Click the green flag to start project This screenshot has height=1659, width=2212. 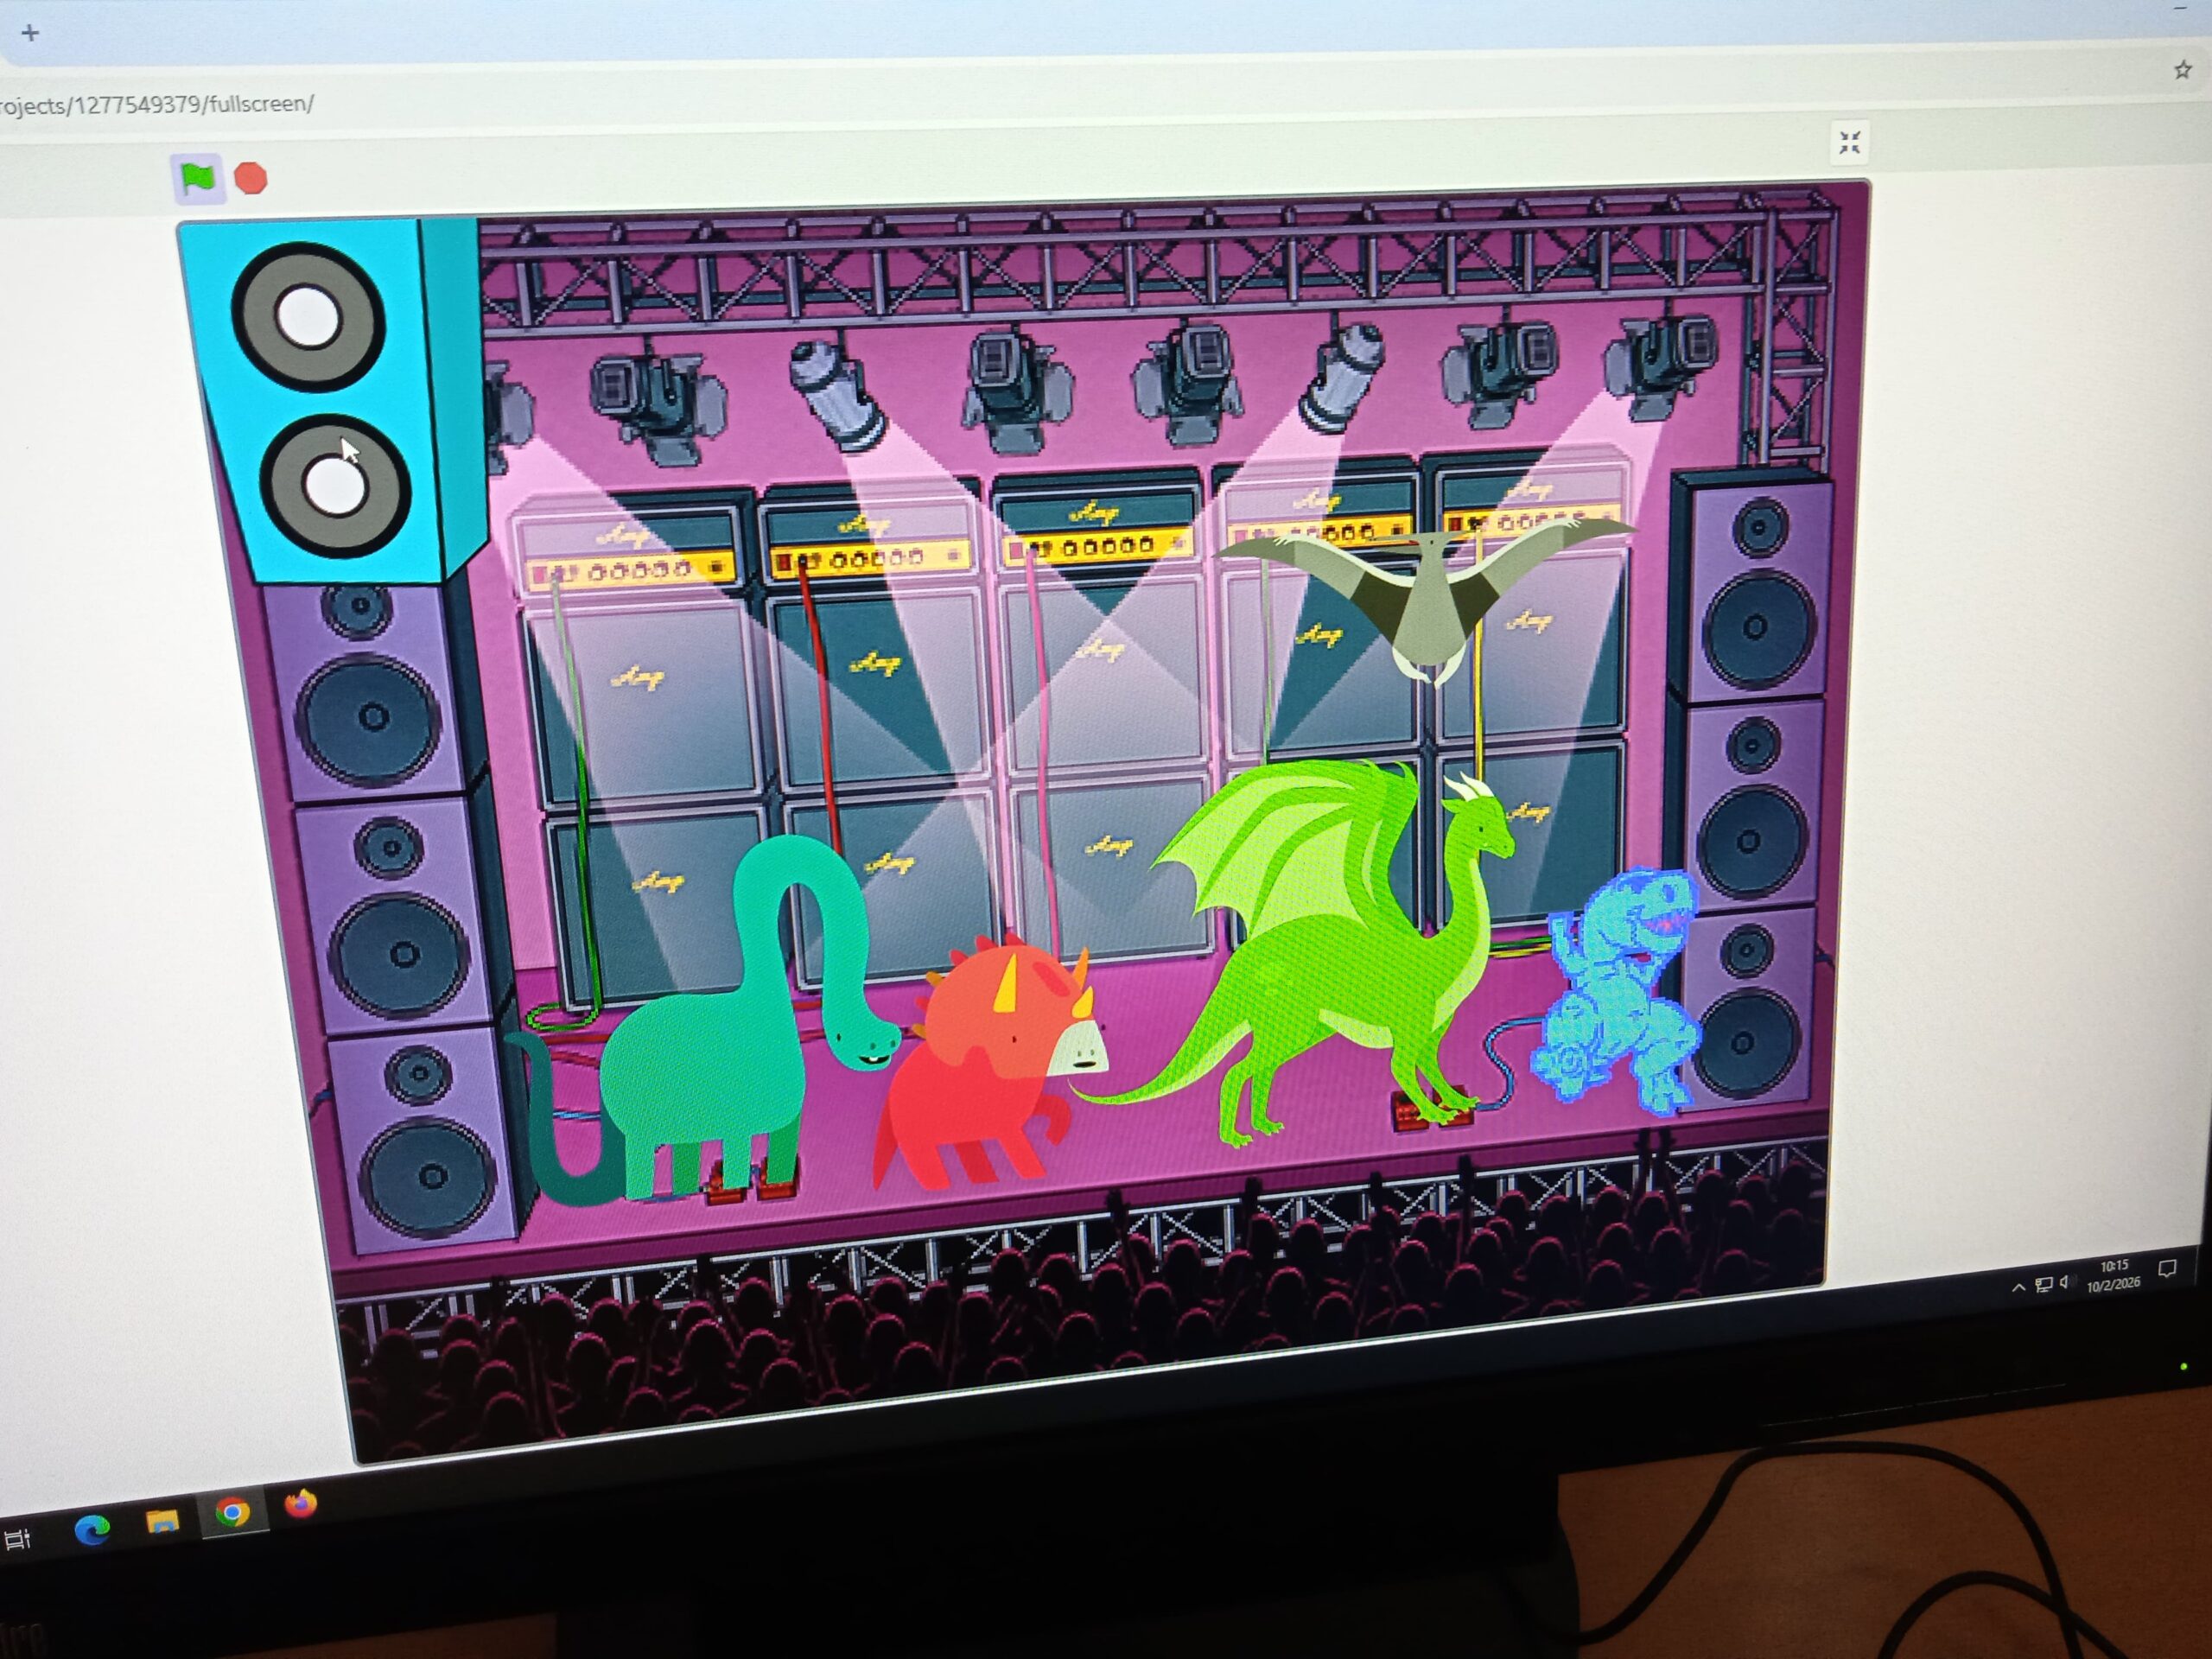click(198, 178)
